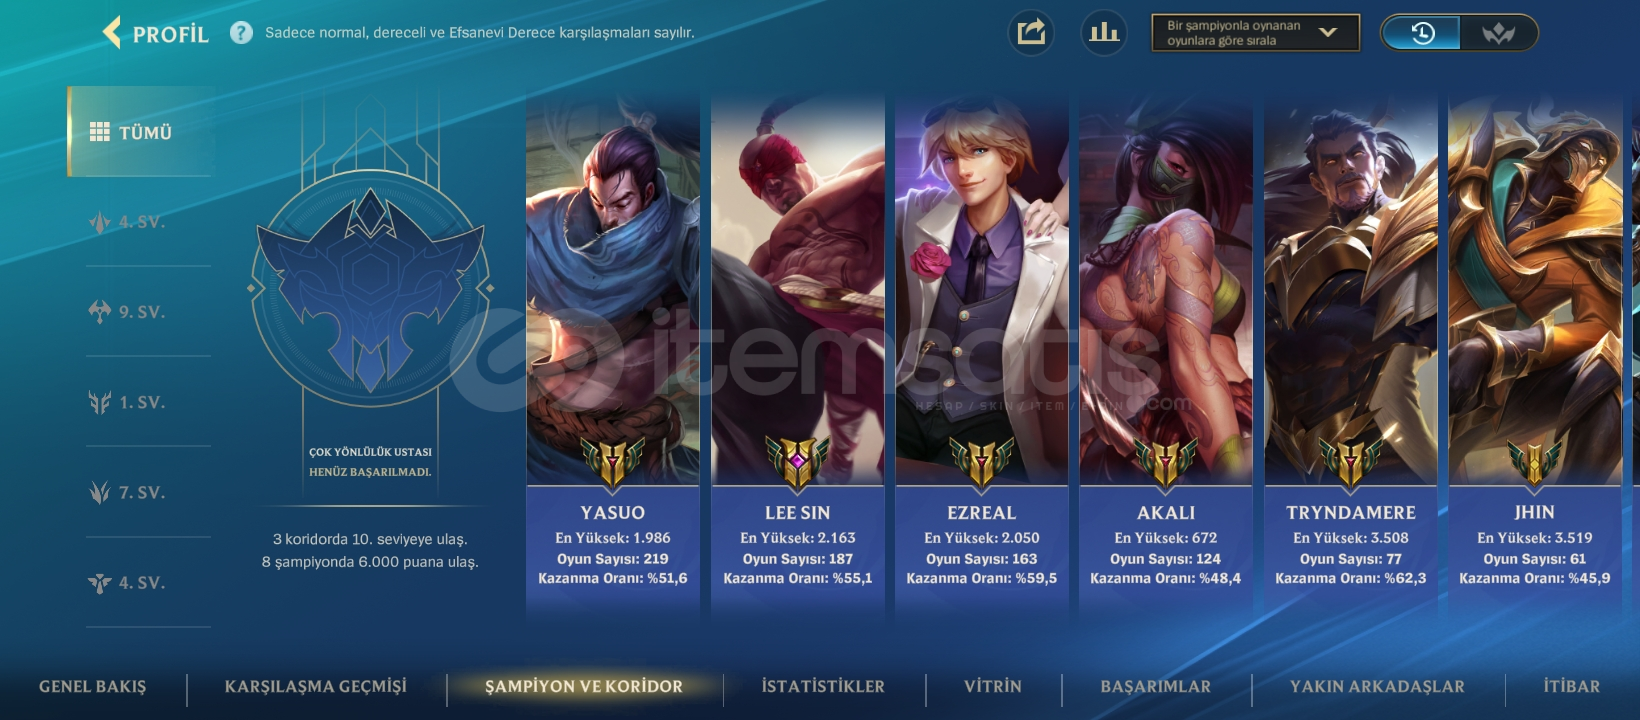Screen dimensions: 1640x720
Task: Open the bar chart statistics icon
Action: [x=1104, y=33]
